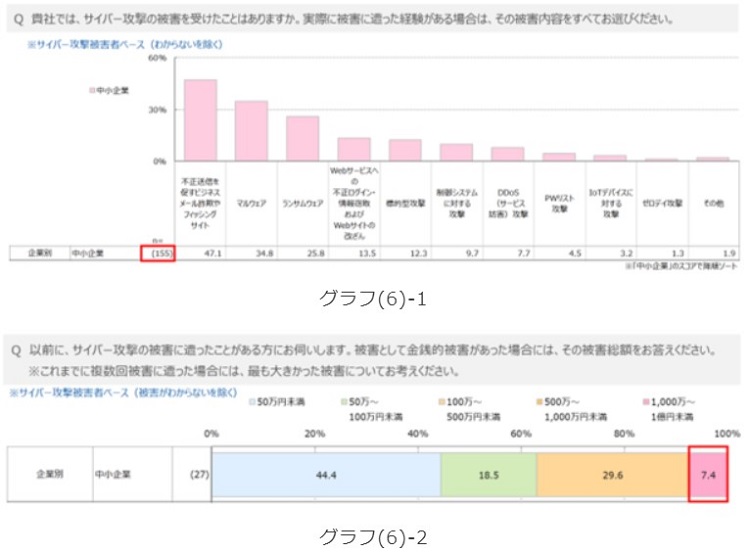750x553 pixels.
Task: Click the 企業別 cell in graph (6)-2
Action: pos(50,475)
